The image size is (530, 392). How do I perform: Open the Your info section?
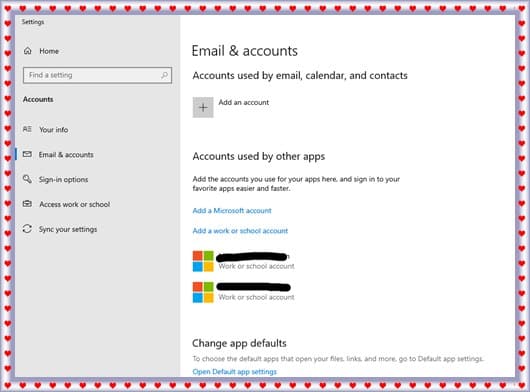53,130
